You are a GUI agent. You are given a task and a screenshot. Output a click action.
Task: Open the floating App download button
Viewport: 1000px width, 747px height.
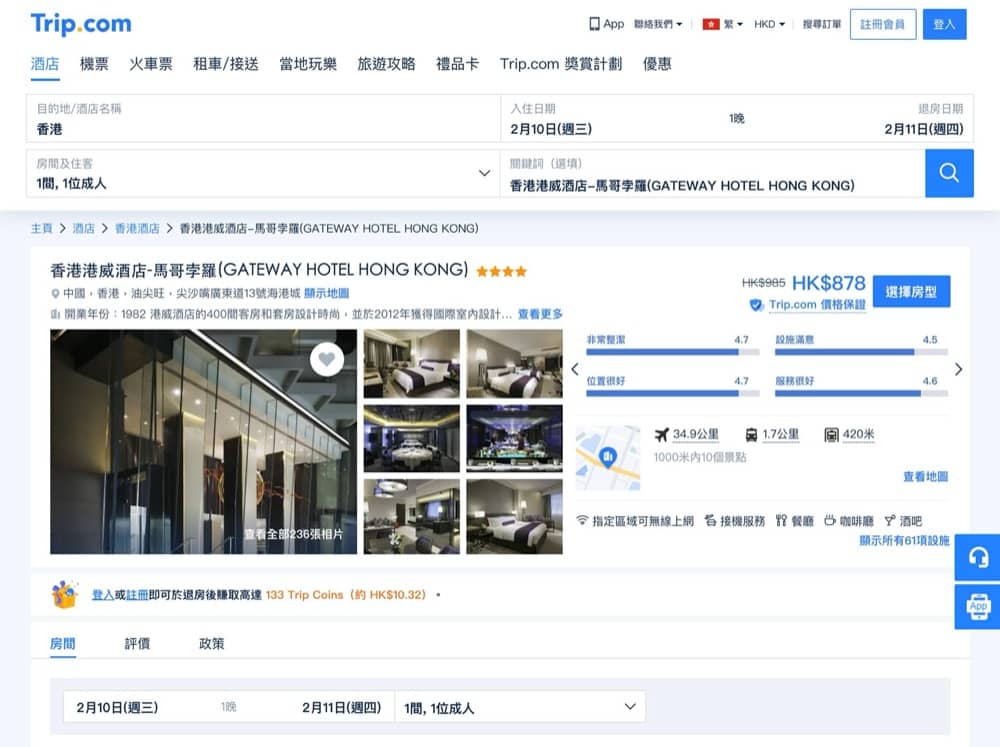pyautogui.click(x=978, y=607)
